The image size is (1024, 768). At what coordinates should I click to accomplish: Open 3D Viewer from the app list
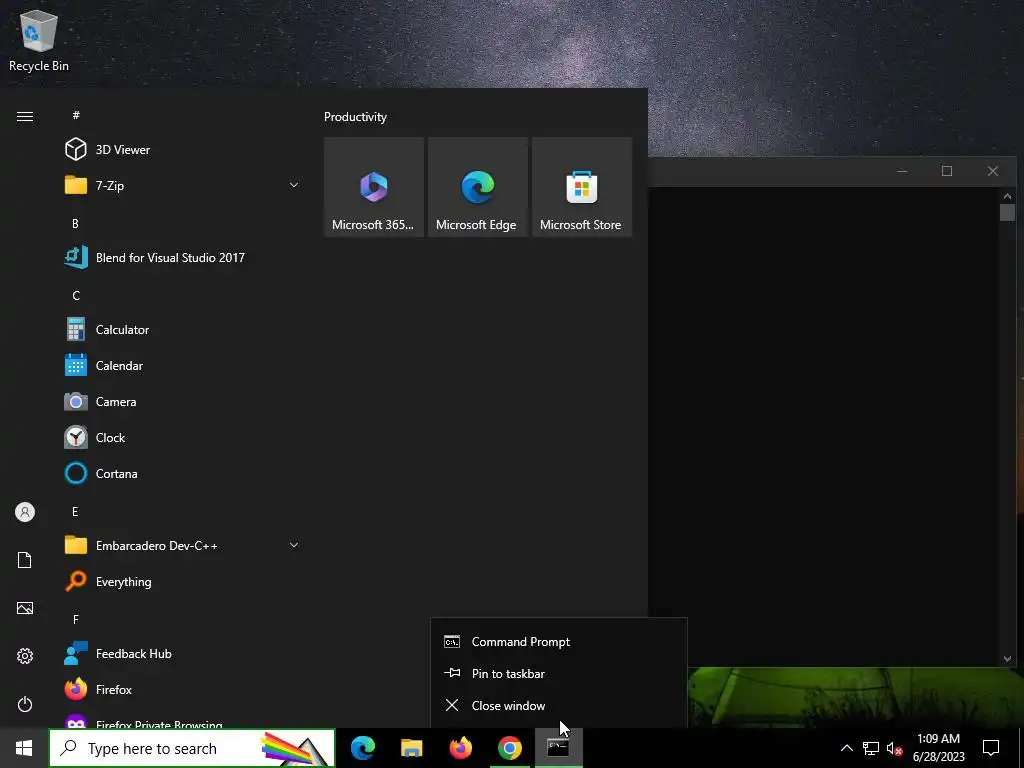click(181, 150)
